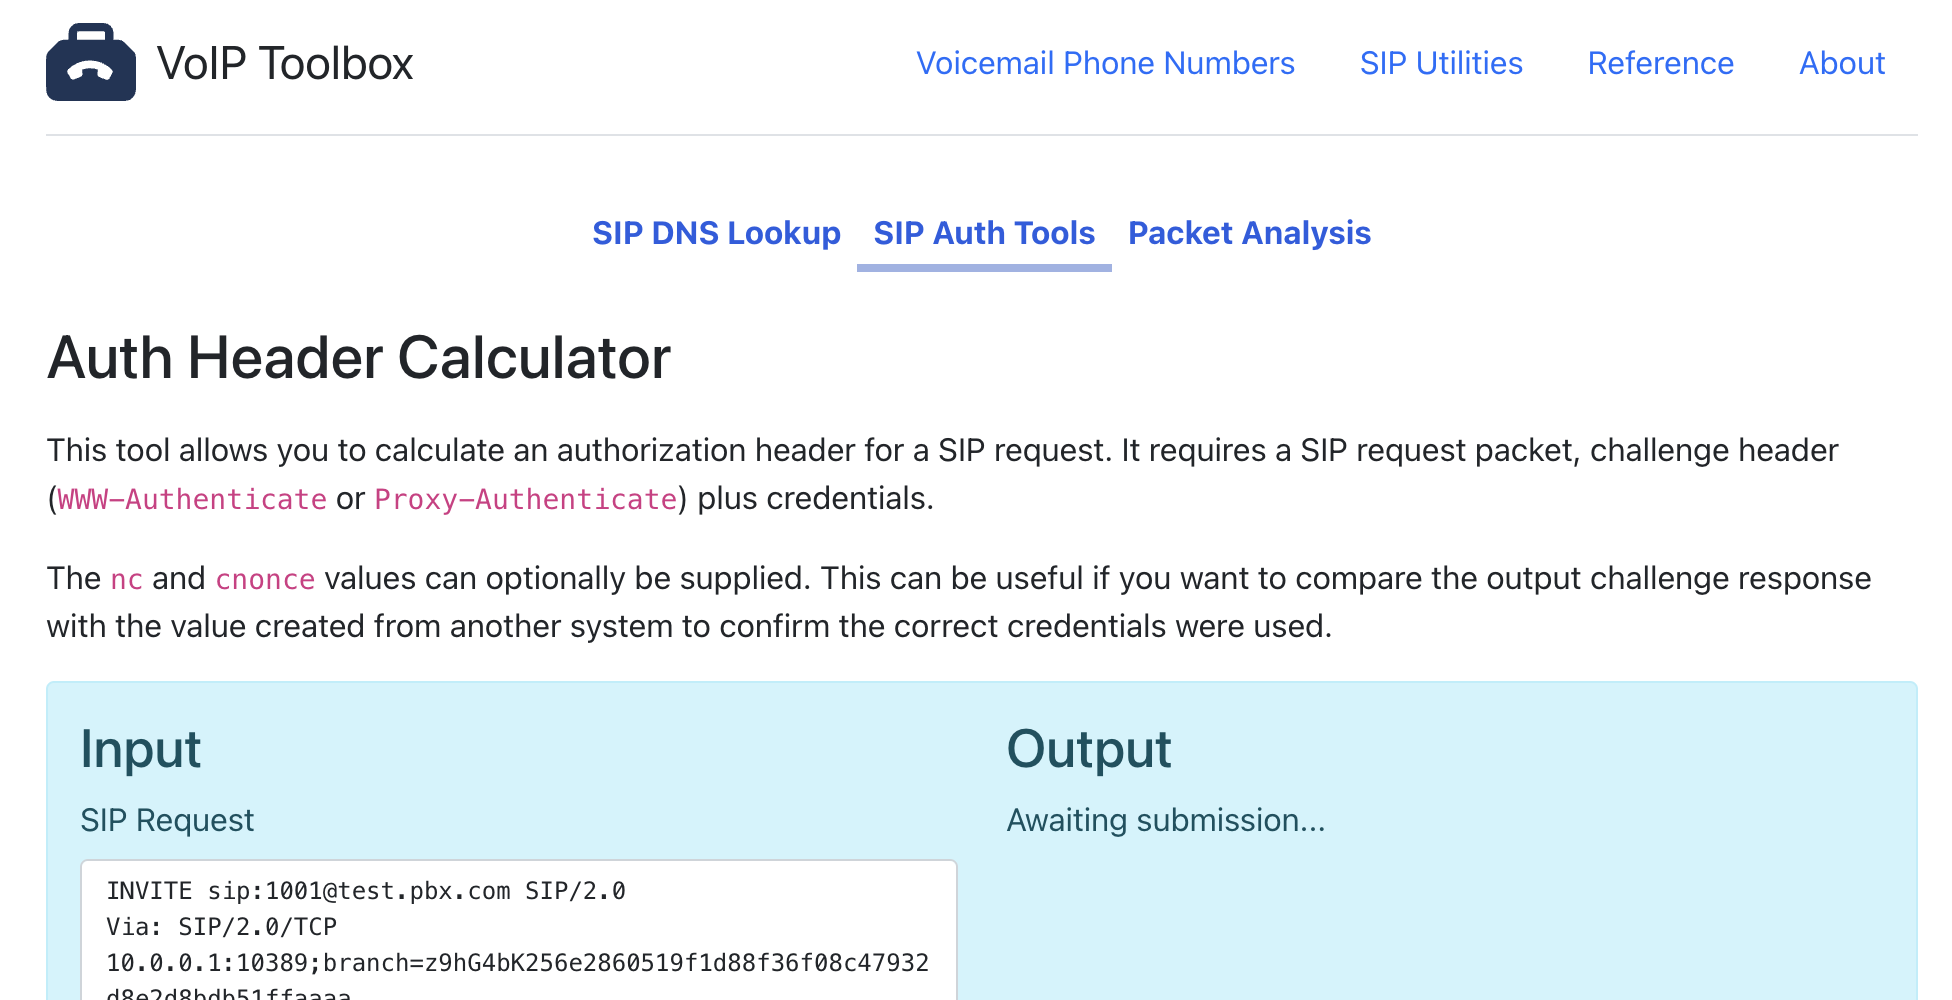
Task: Click the VoIP Toolbox site title
Action: [285, 64]
